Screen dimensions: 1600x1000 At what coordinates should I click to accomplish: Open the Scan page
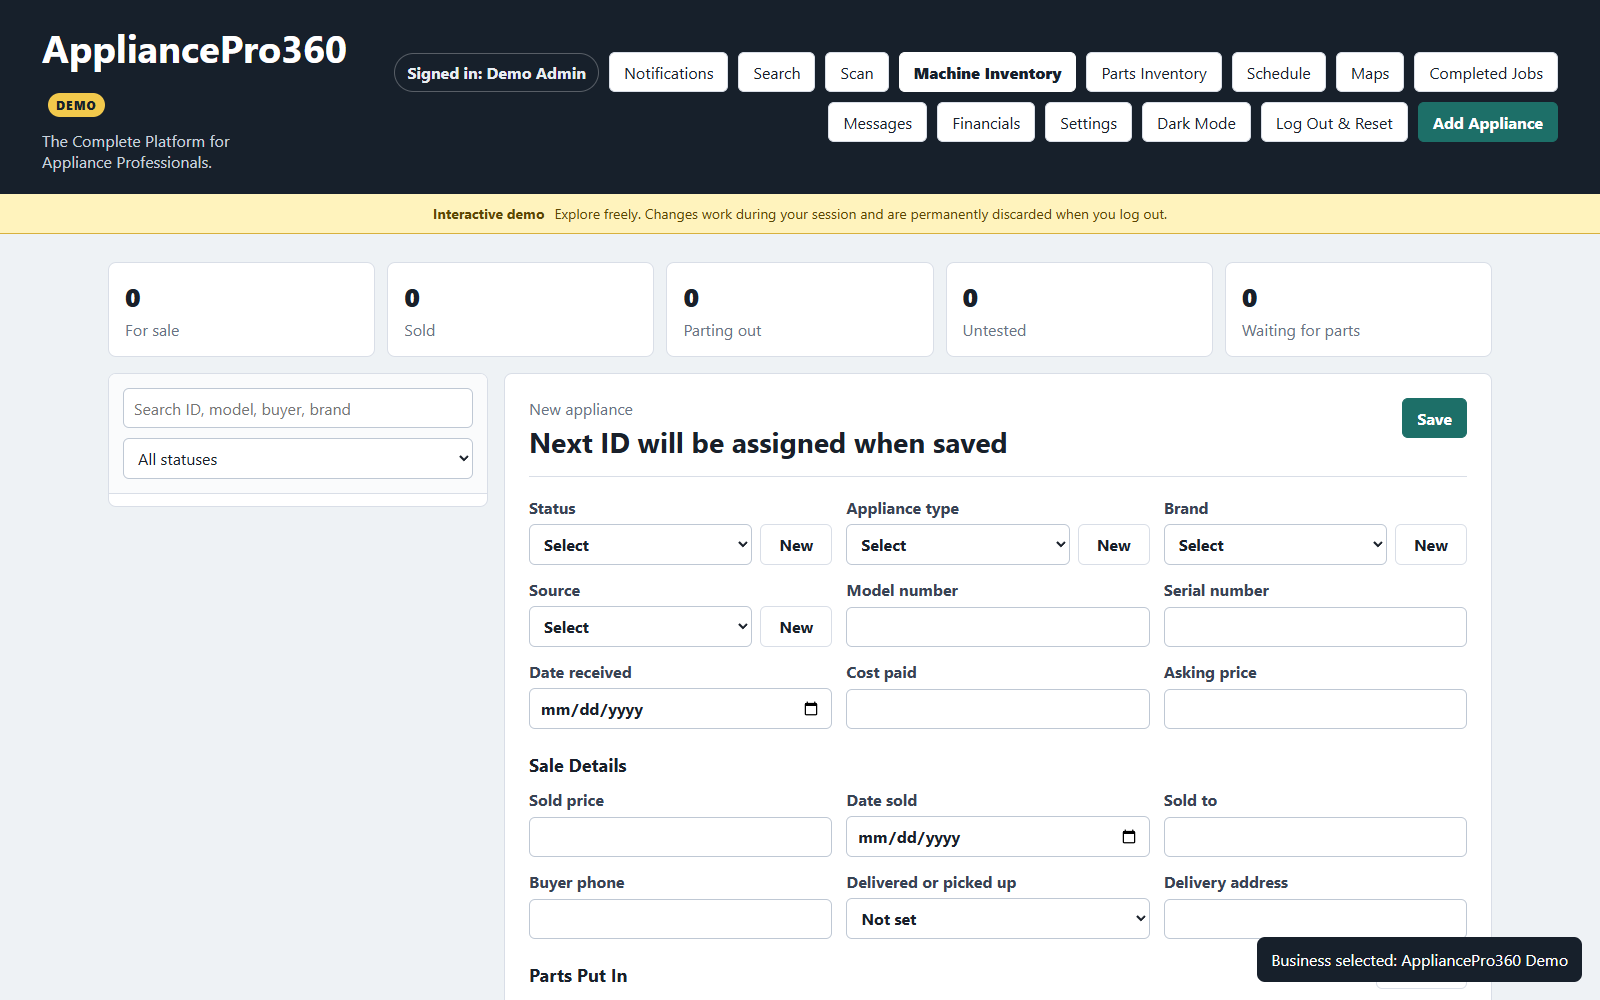(857, 72)
